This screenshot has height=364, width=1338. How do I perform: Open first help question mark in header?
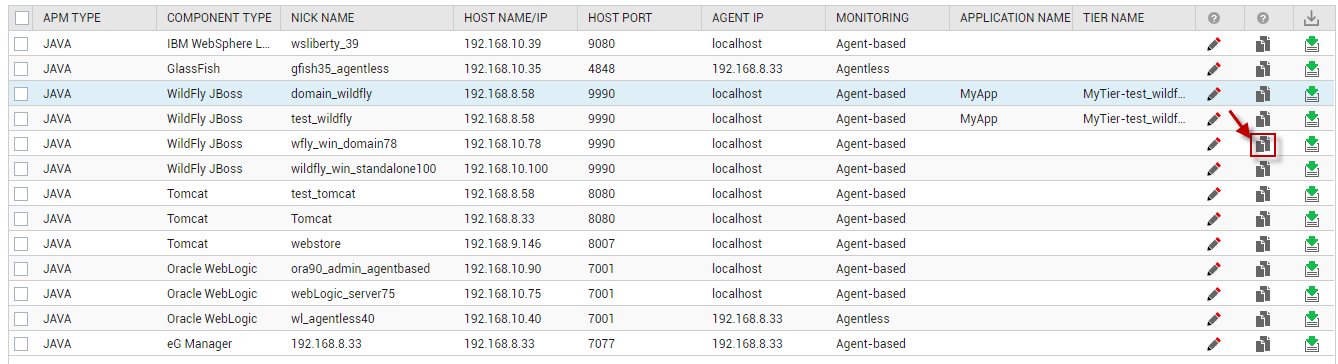tap(1214, 18)
